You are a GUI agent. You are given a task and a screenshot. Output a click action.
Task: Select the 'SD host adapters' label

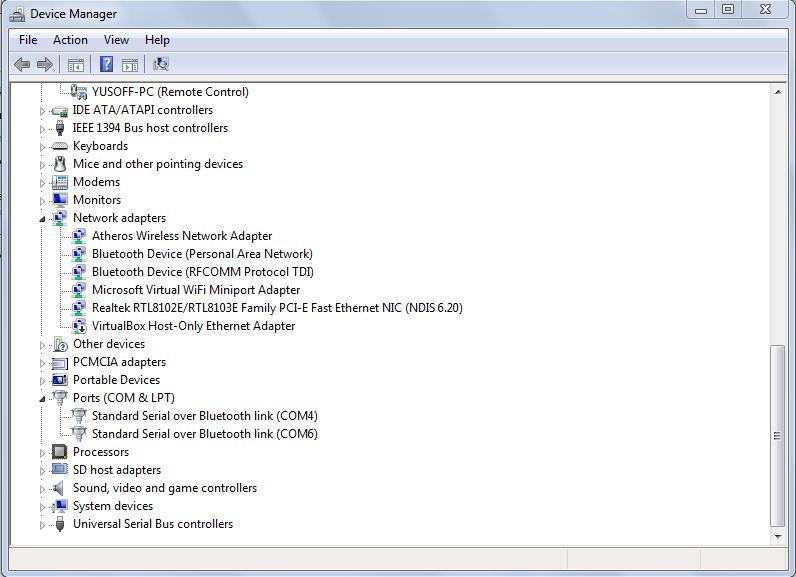[117, 470]
